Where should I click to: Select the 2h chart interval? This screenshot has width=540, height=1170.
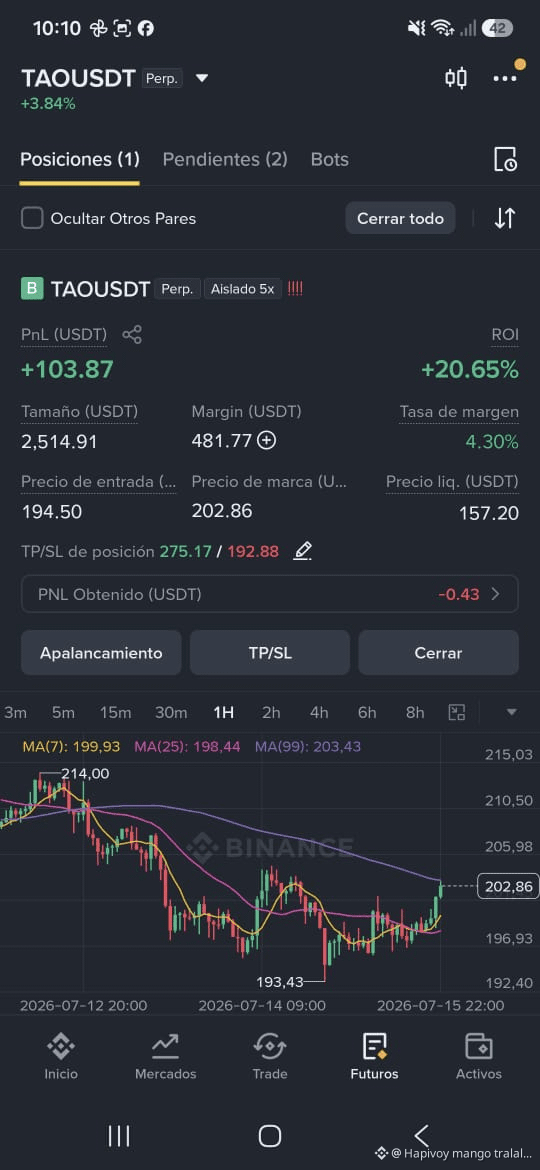pos(271,713)
